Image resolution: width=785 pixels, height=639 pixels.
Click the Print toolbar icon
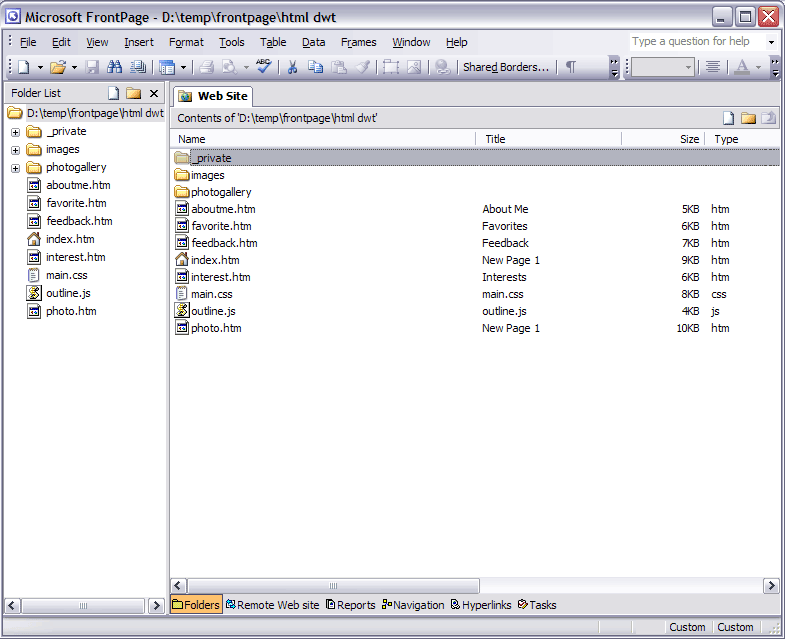207,67
